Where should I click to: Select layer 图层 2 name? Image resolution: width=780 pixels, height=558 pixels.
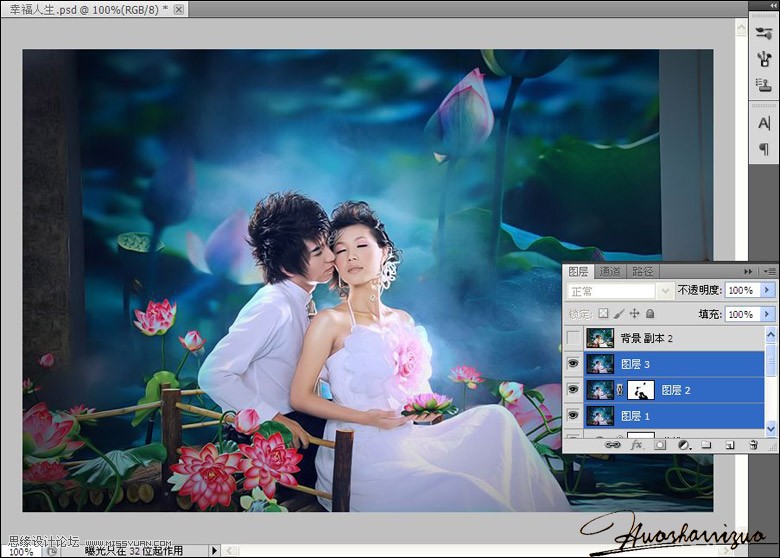pyautogui.click(x=676, y=390)
